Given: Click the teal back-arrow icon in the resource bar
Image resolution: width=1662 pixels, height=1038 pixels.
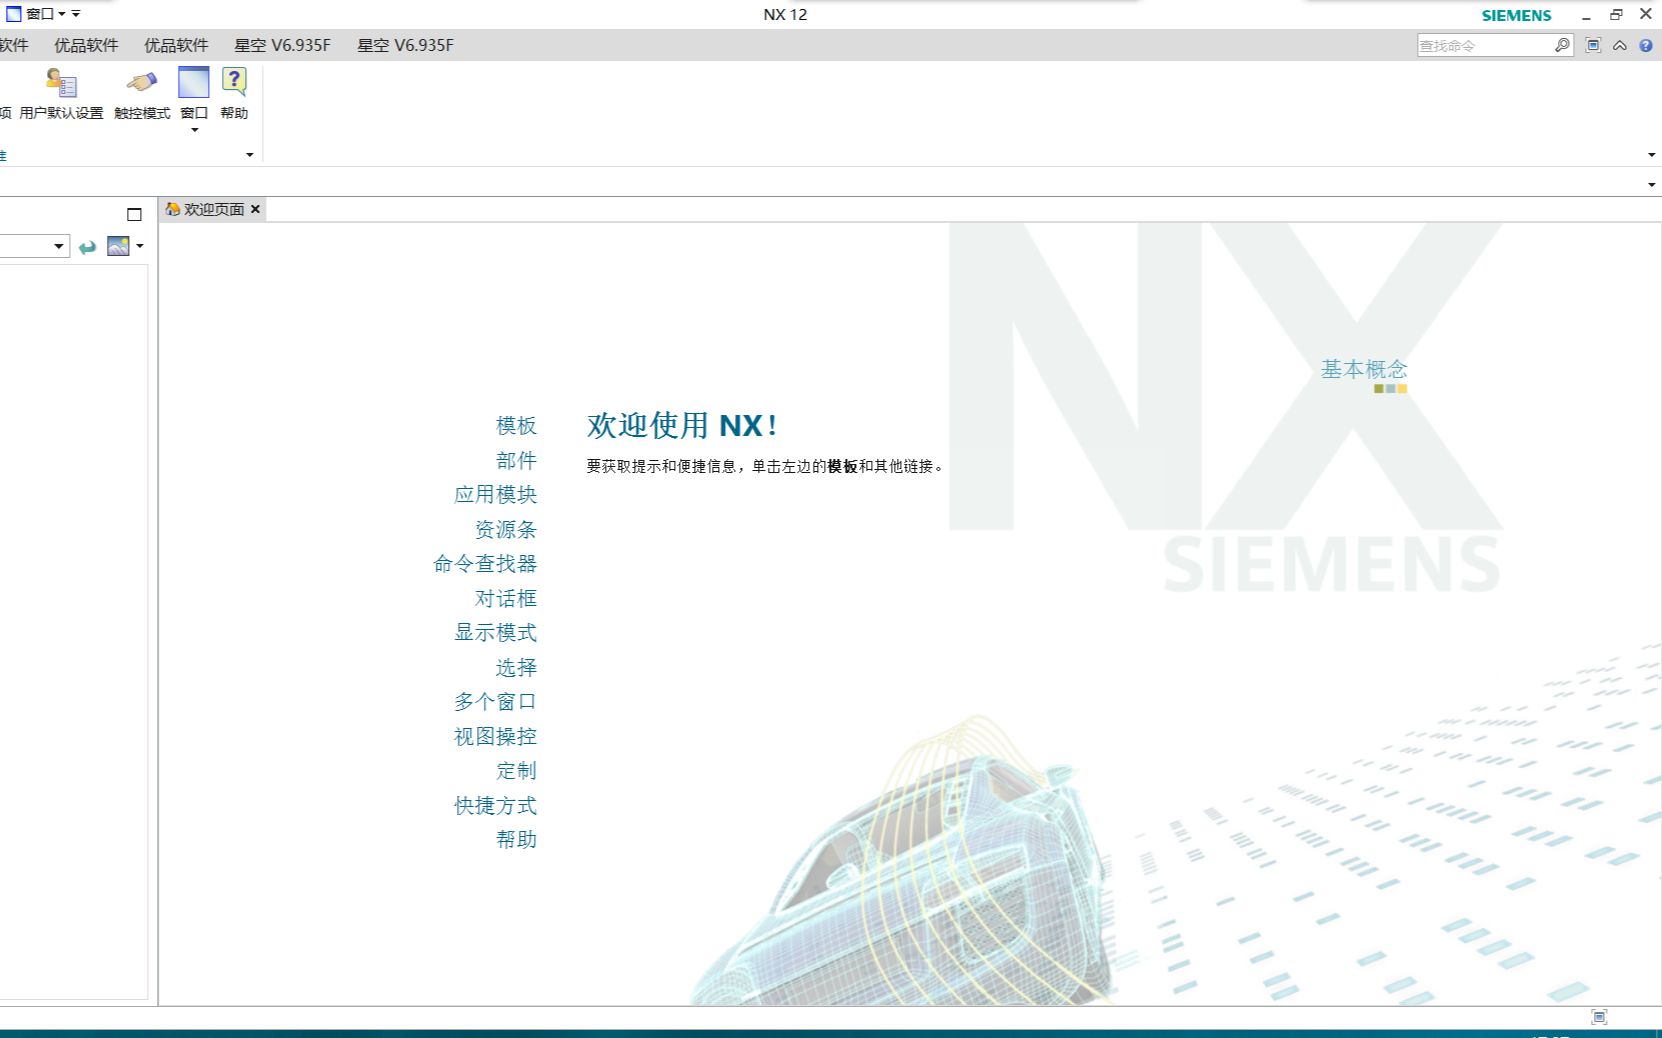Looking at the screenshot, I should pos(88,247).
